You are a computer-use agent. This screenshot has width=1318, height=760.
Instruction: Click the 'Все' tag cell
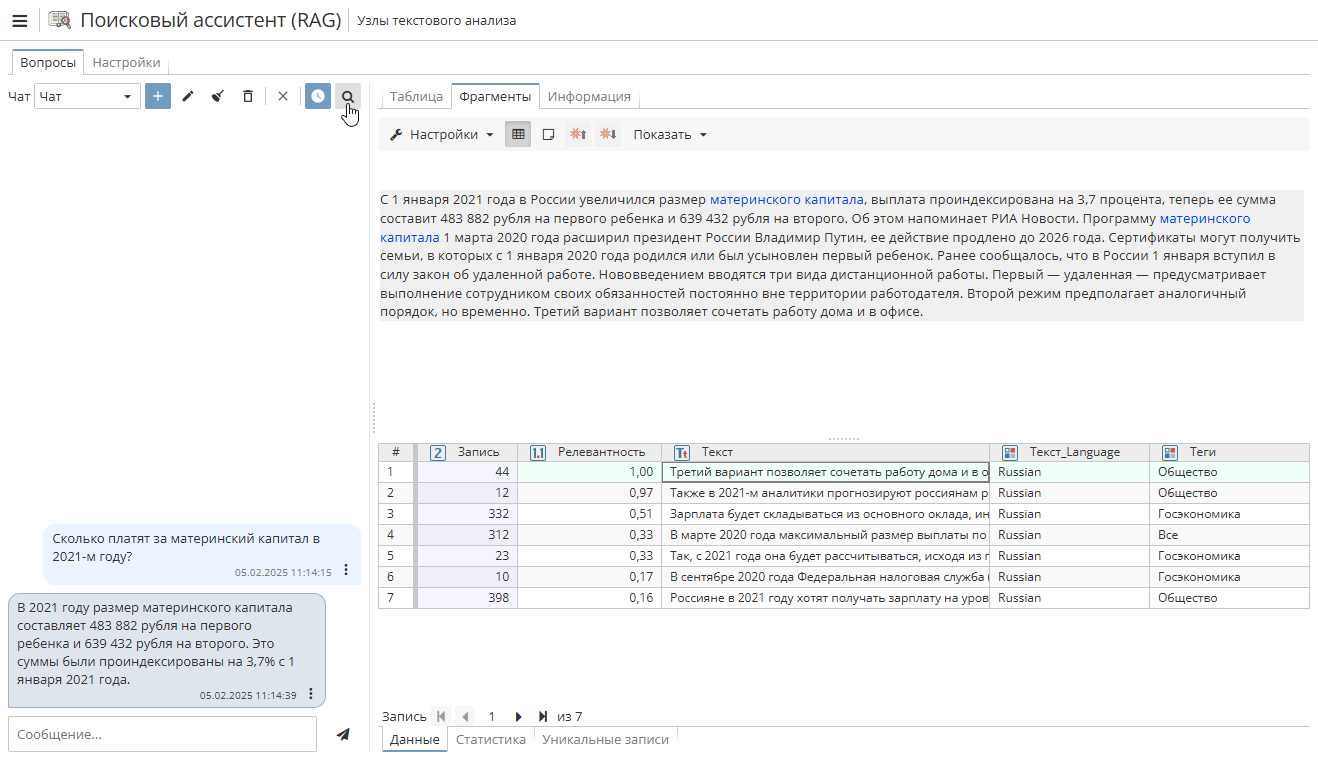[1230, 535]
